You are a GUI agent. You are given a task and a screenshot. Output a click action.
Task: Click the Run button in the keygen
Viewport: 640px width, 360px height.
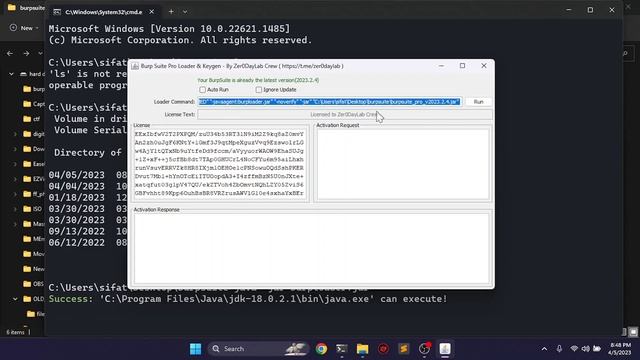pyautogui.click(x=478, y=102)
